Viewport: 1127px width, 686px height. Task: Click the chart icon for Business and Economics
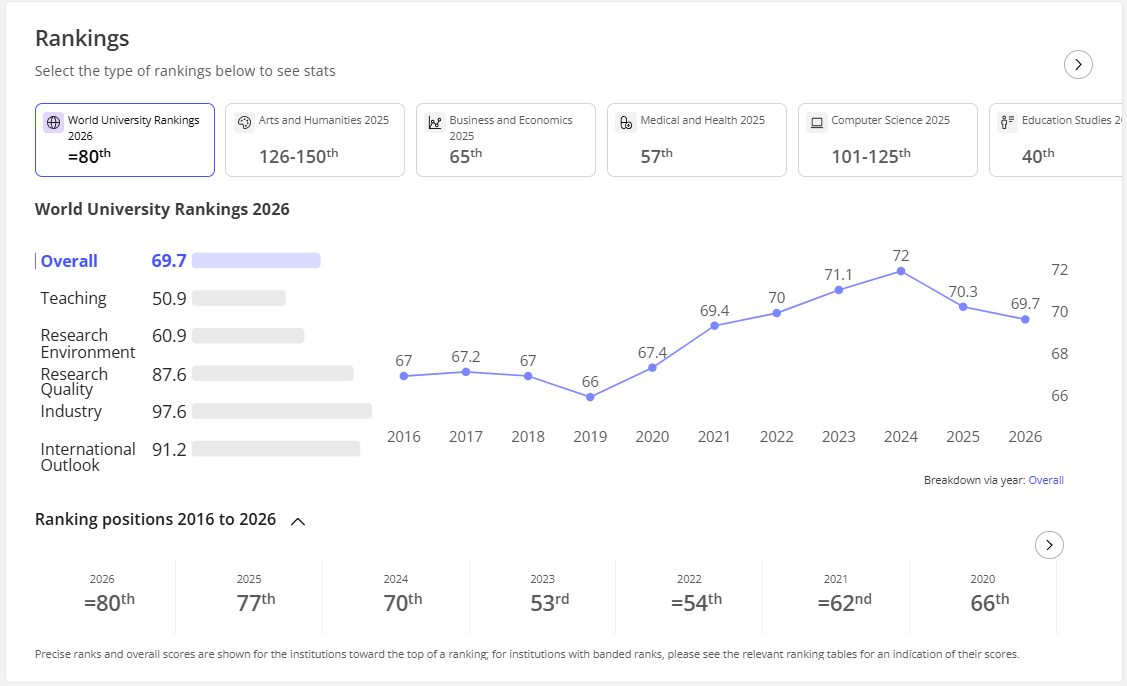coord(435,122)
